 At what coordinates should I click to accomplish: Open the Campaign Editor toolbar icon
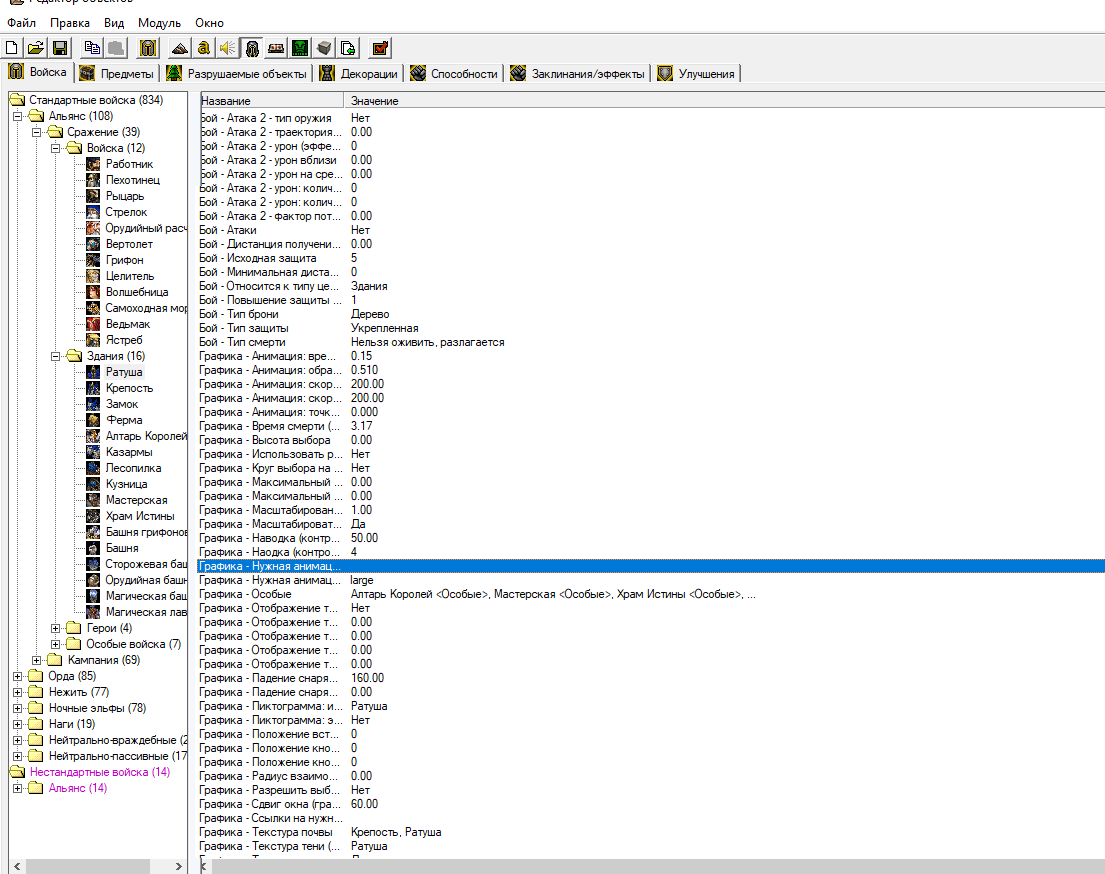coord(276,48)
